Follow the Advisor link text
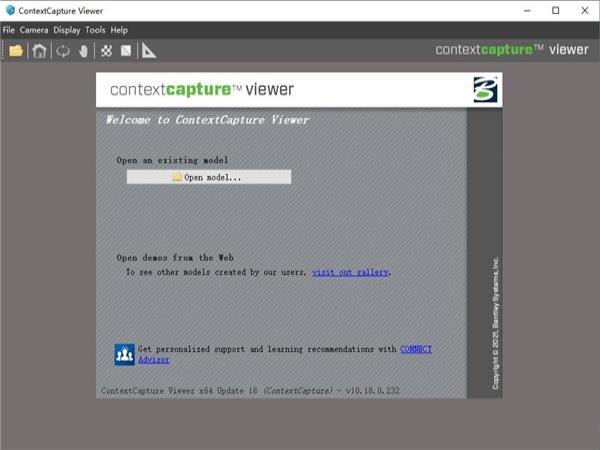Viewport: 600px width, 450px height. [x=154, y=360]
